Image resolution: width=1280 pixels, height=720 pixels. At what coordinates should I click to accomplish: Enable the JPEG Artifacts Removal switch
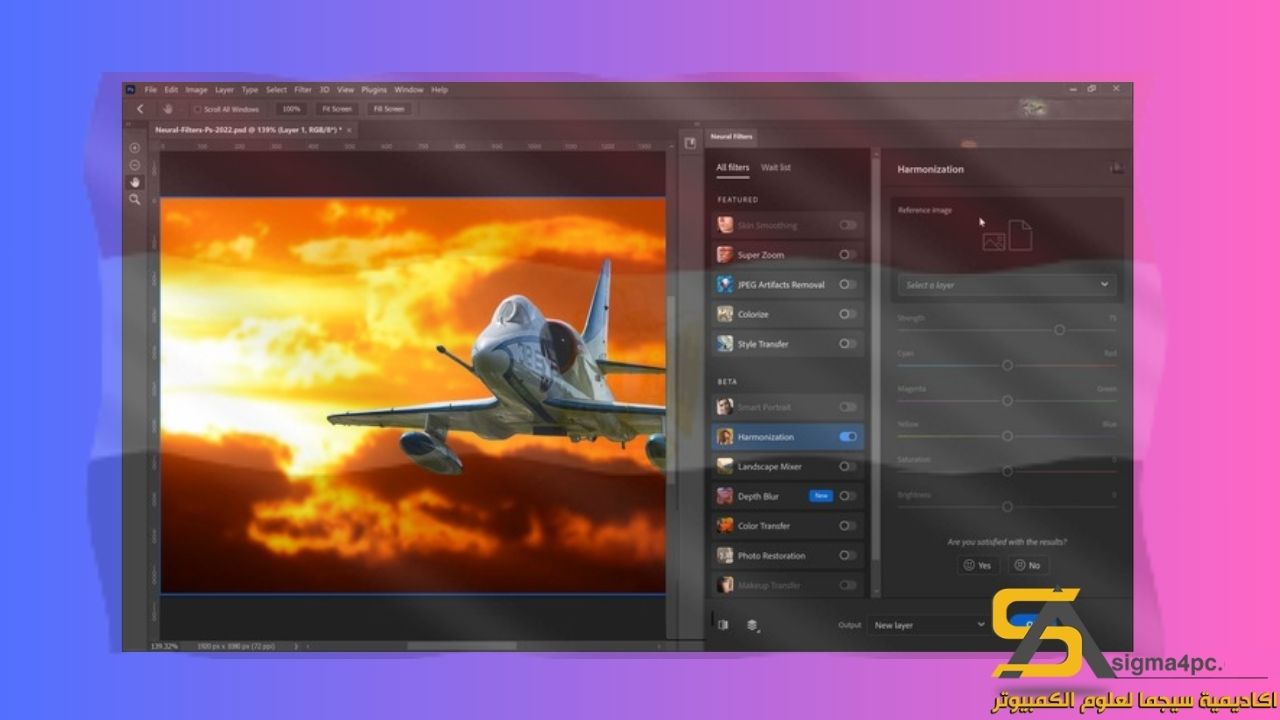(848, 284)
